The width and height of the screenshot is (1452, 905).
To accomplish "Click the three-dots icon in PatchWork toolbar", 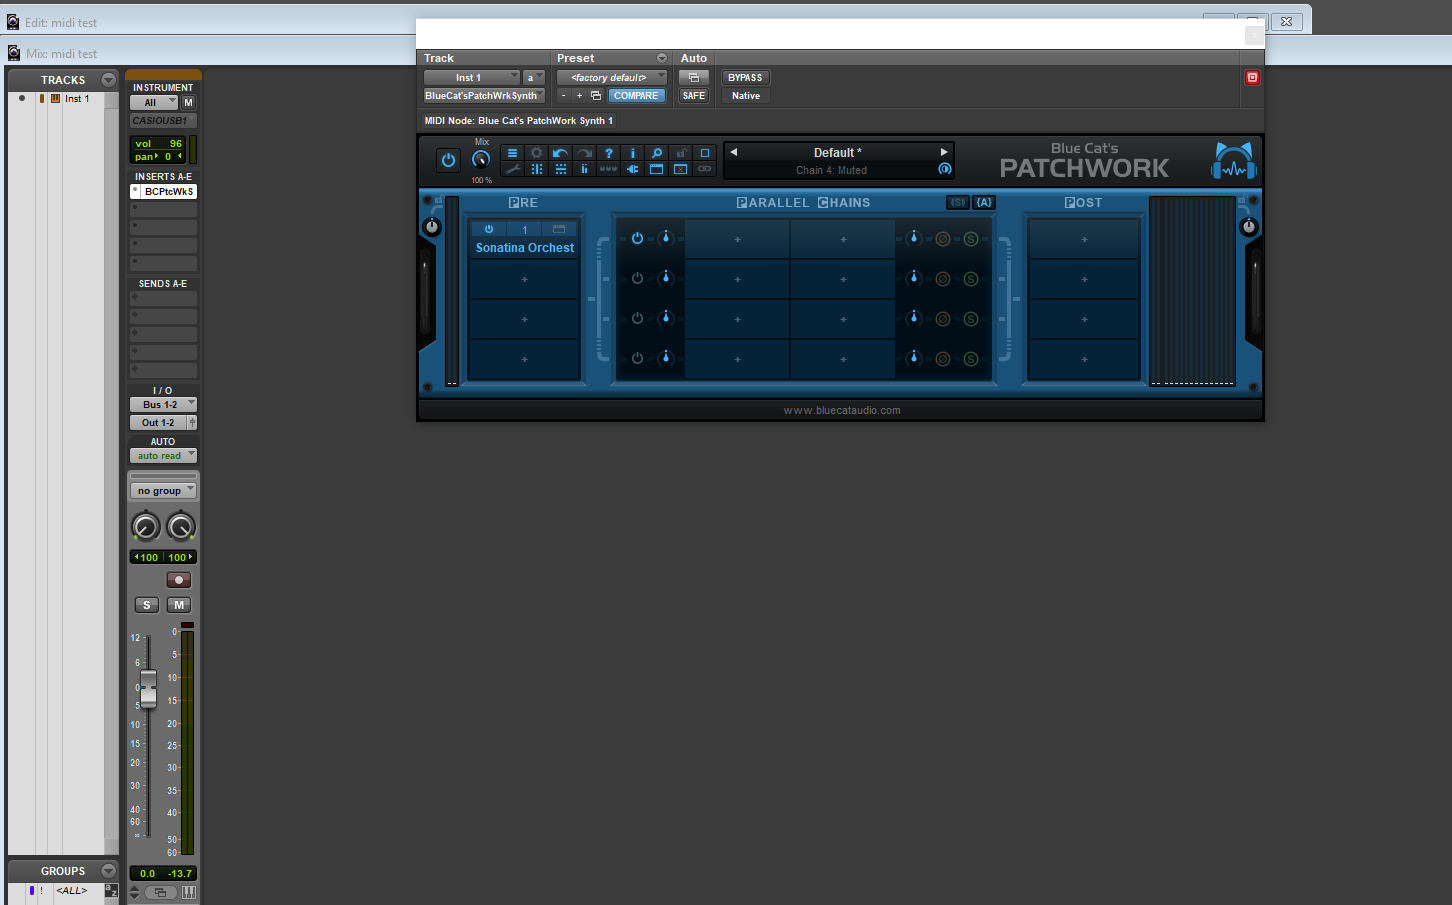I will pos(608,169).
